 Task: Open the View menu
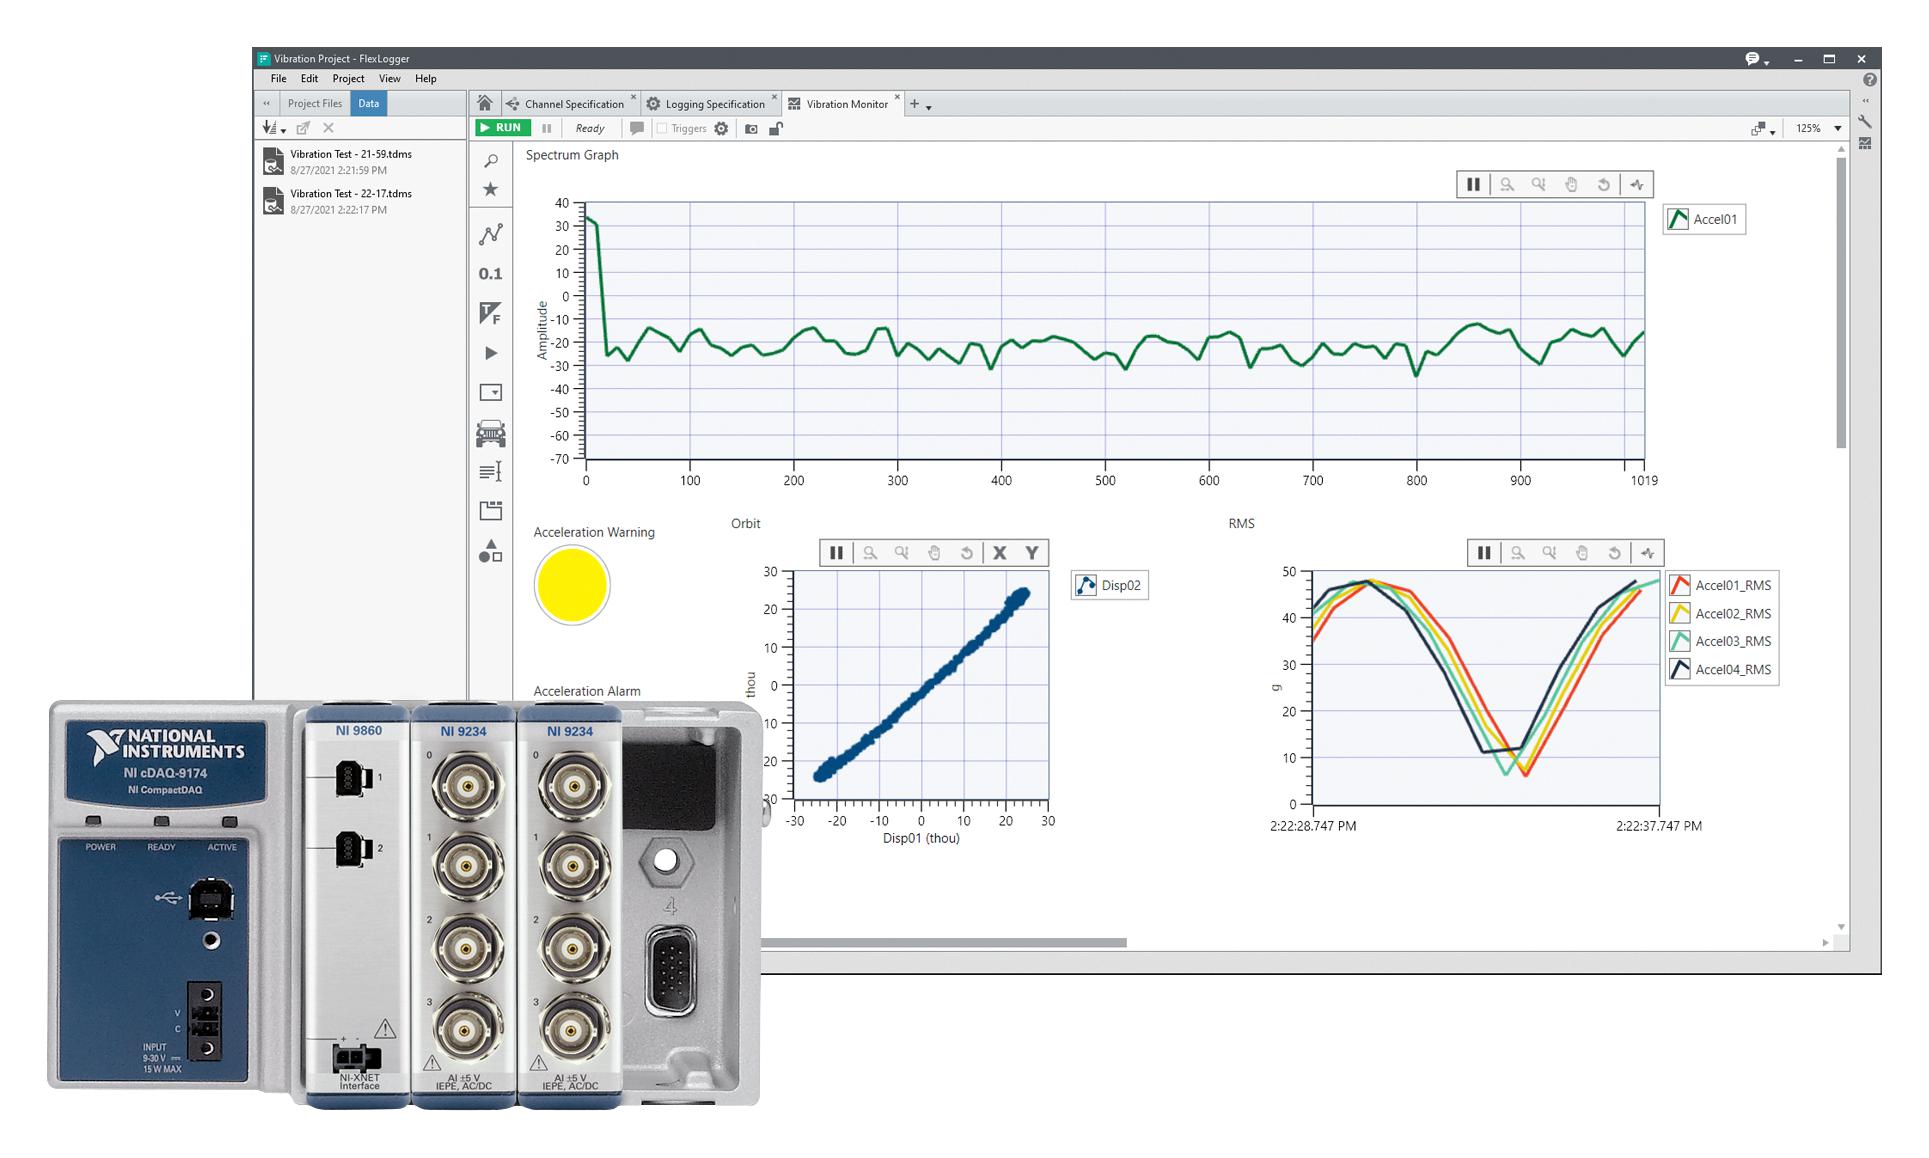[x=389, y=78]
